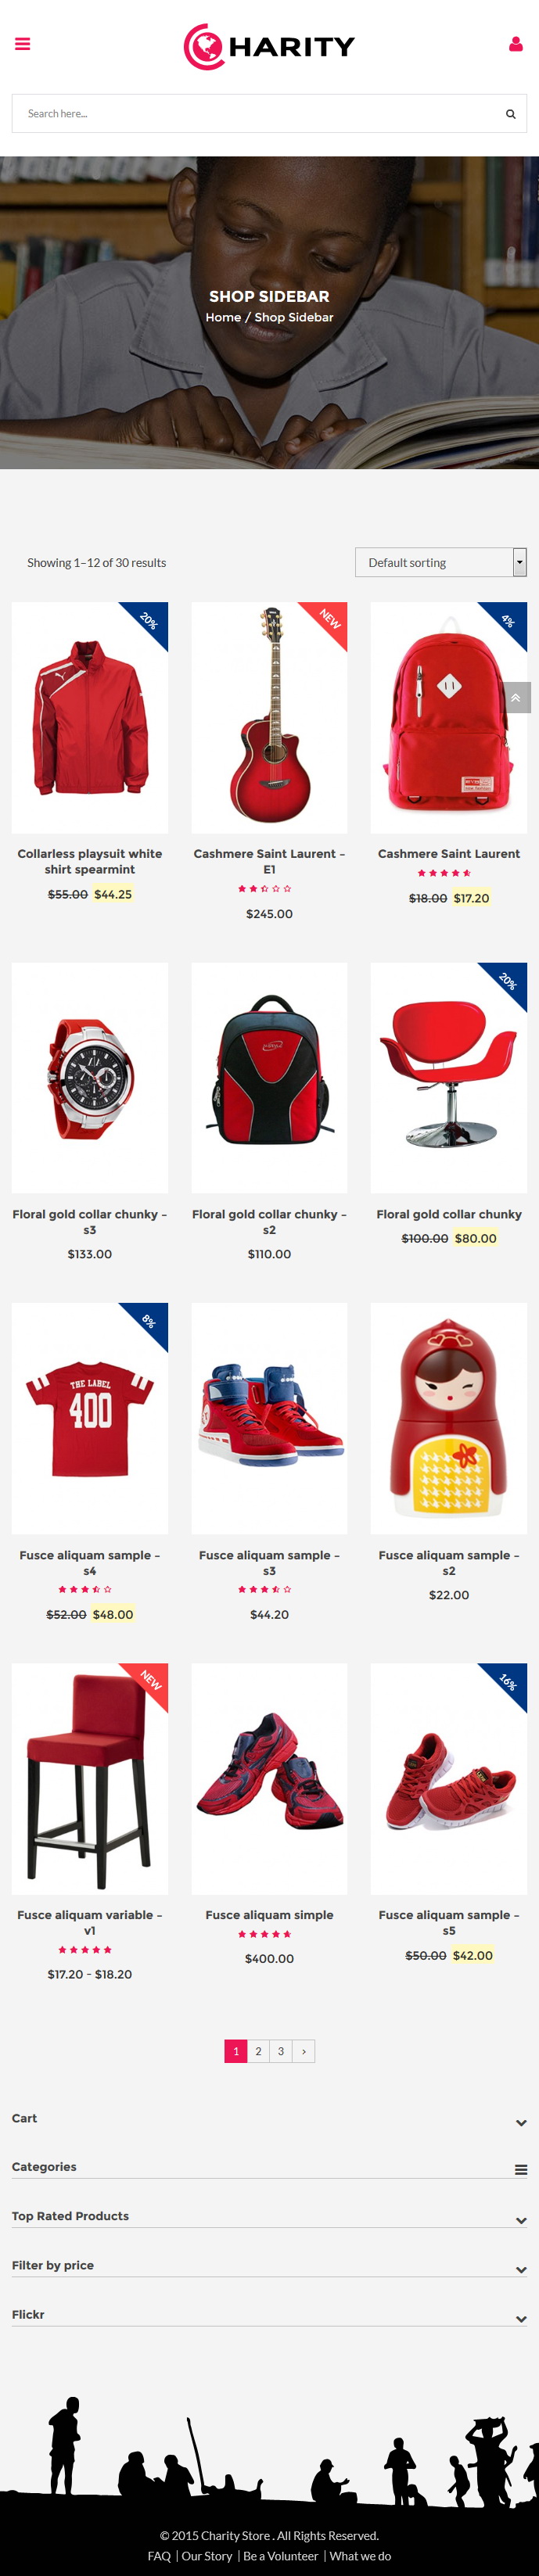
Task: Expand the Filter by price section
Action: 521,2270
